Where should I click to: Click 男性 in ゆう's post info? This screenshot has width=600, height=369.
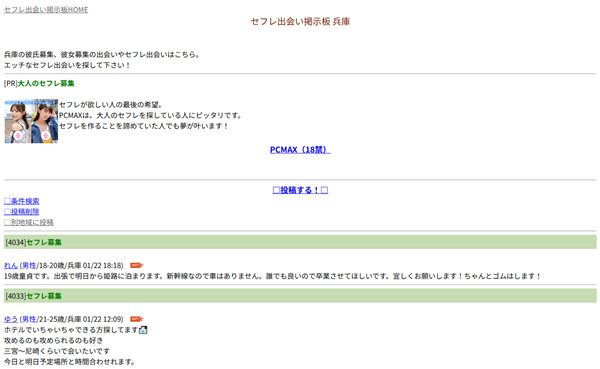click(x=29, y=319)
